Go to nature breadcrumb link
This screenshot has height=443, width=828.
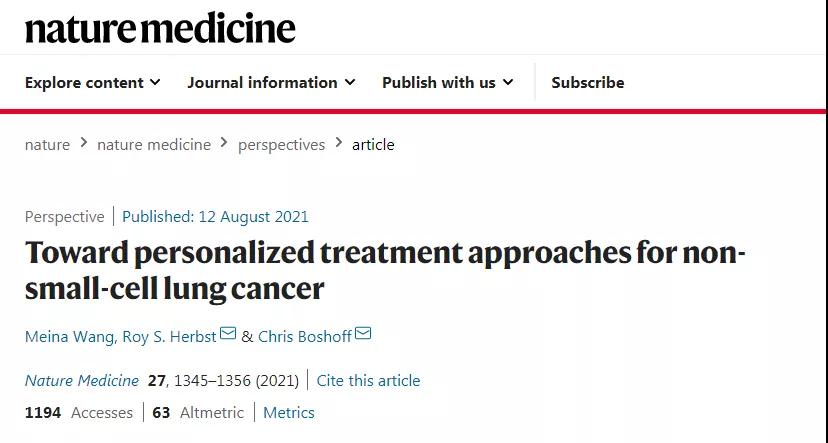pyautogui.click(x=47, y=145)
